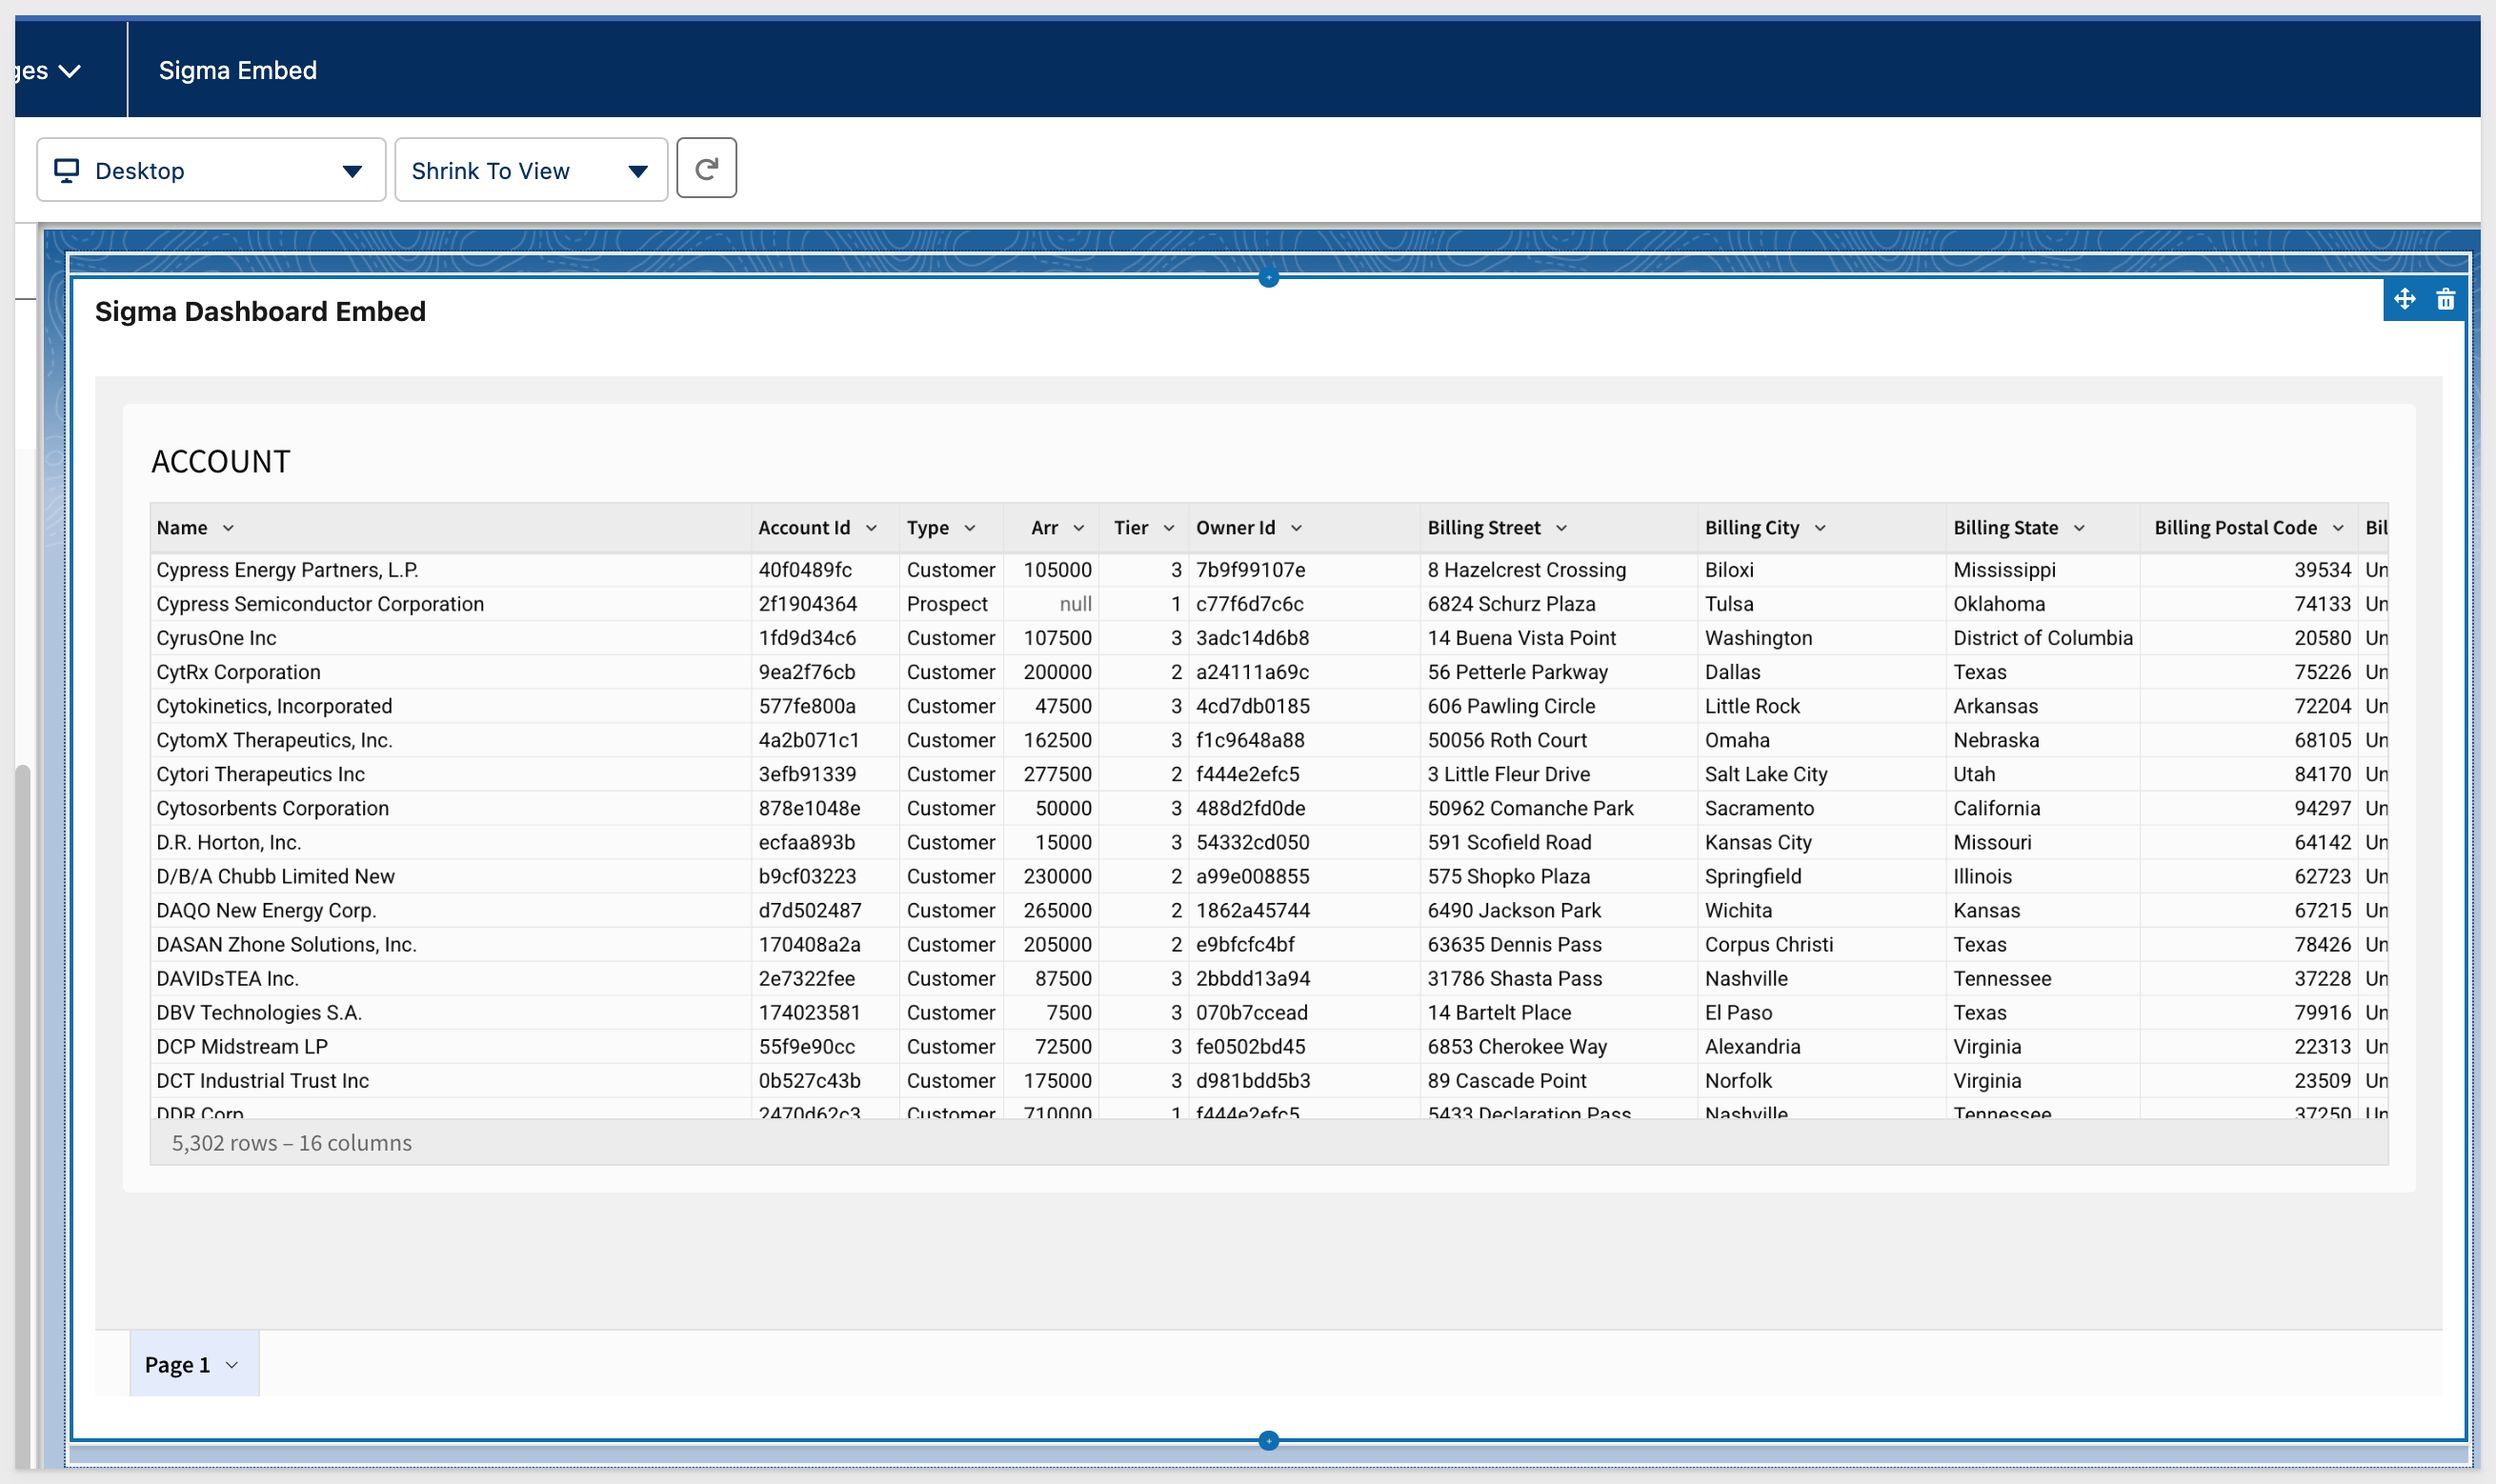
Task: Click the Cypress Energy Partners name cell
Action: (288, 570)
